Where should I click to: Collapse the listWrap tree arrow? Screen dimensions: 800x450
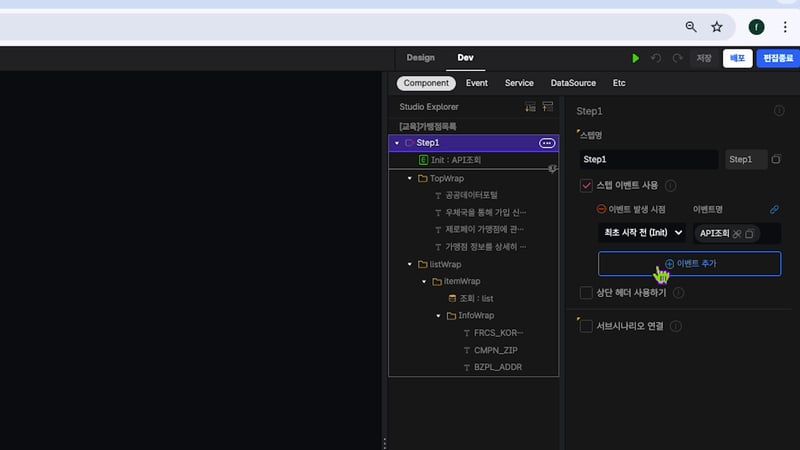pos(410,264)
